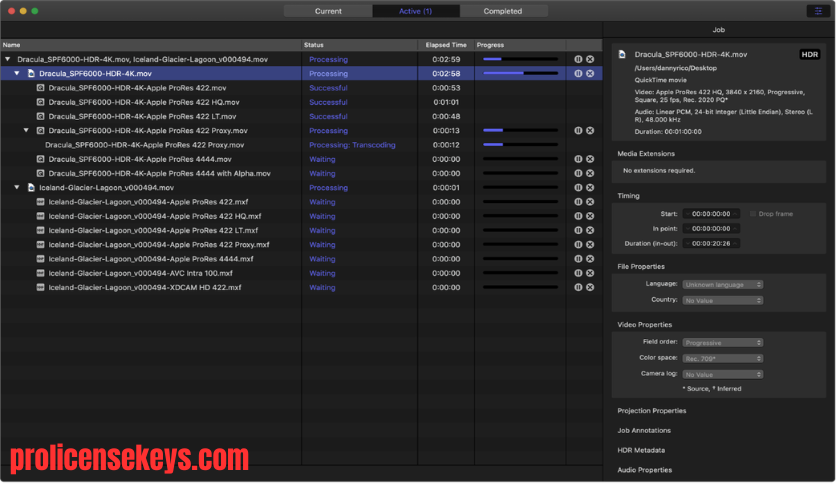836x484 pixels.
Task: Click the progress bar of the top batch
Action: pos(520,59)
